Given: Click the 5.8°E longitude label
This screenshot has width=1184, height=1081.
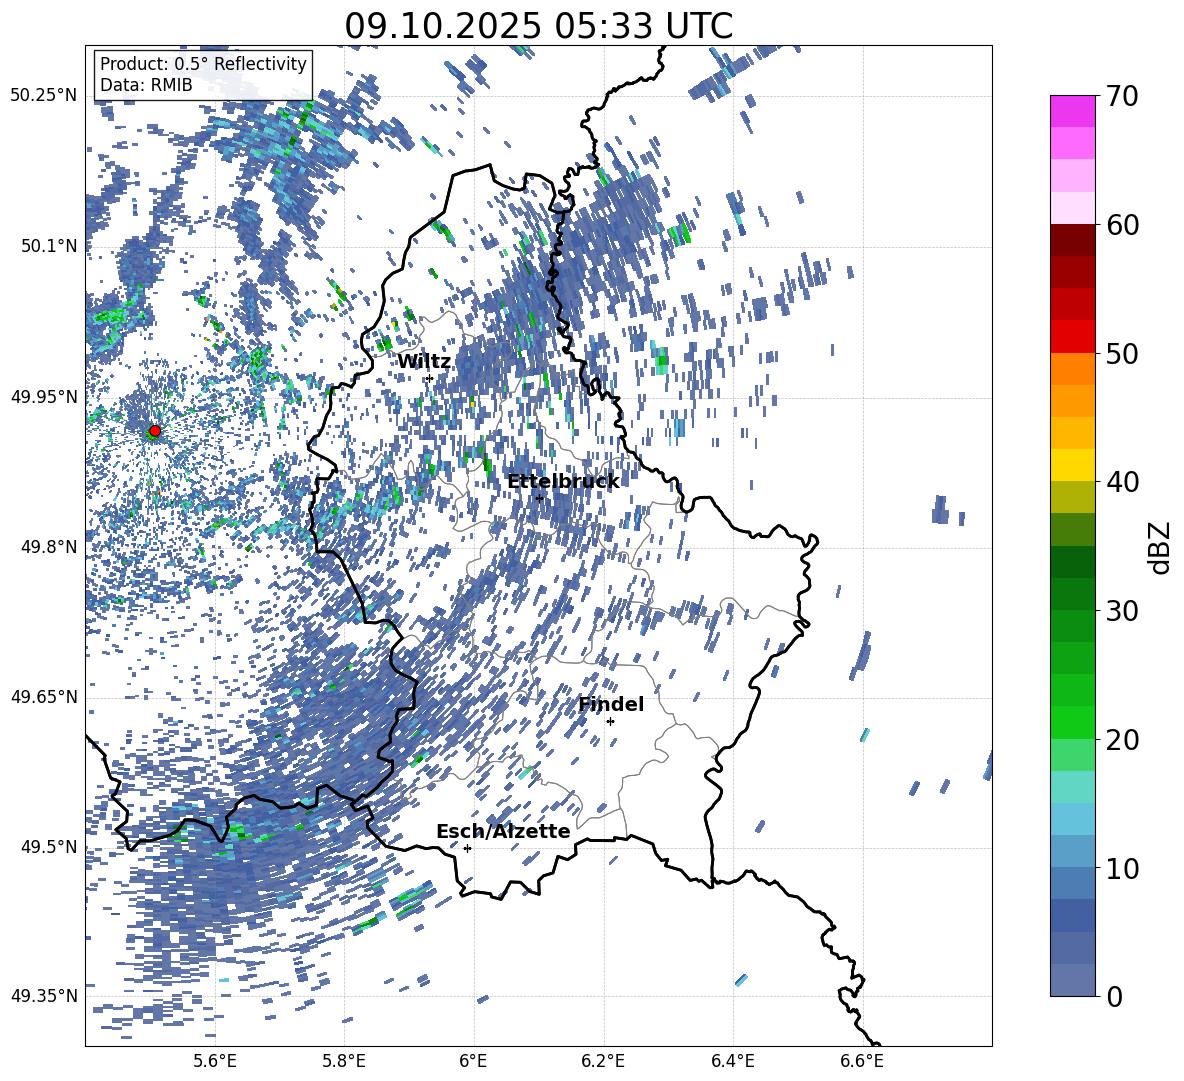Looking at the screenshot, I should pyautogui.click(x=344, y=1061).
